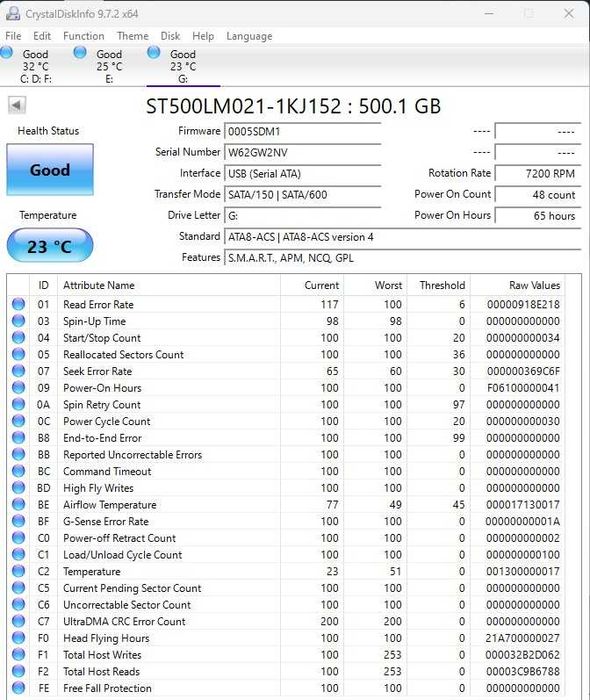Click the Firmware field 0005SDM1

coord(303,131)
